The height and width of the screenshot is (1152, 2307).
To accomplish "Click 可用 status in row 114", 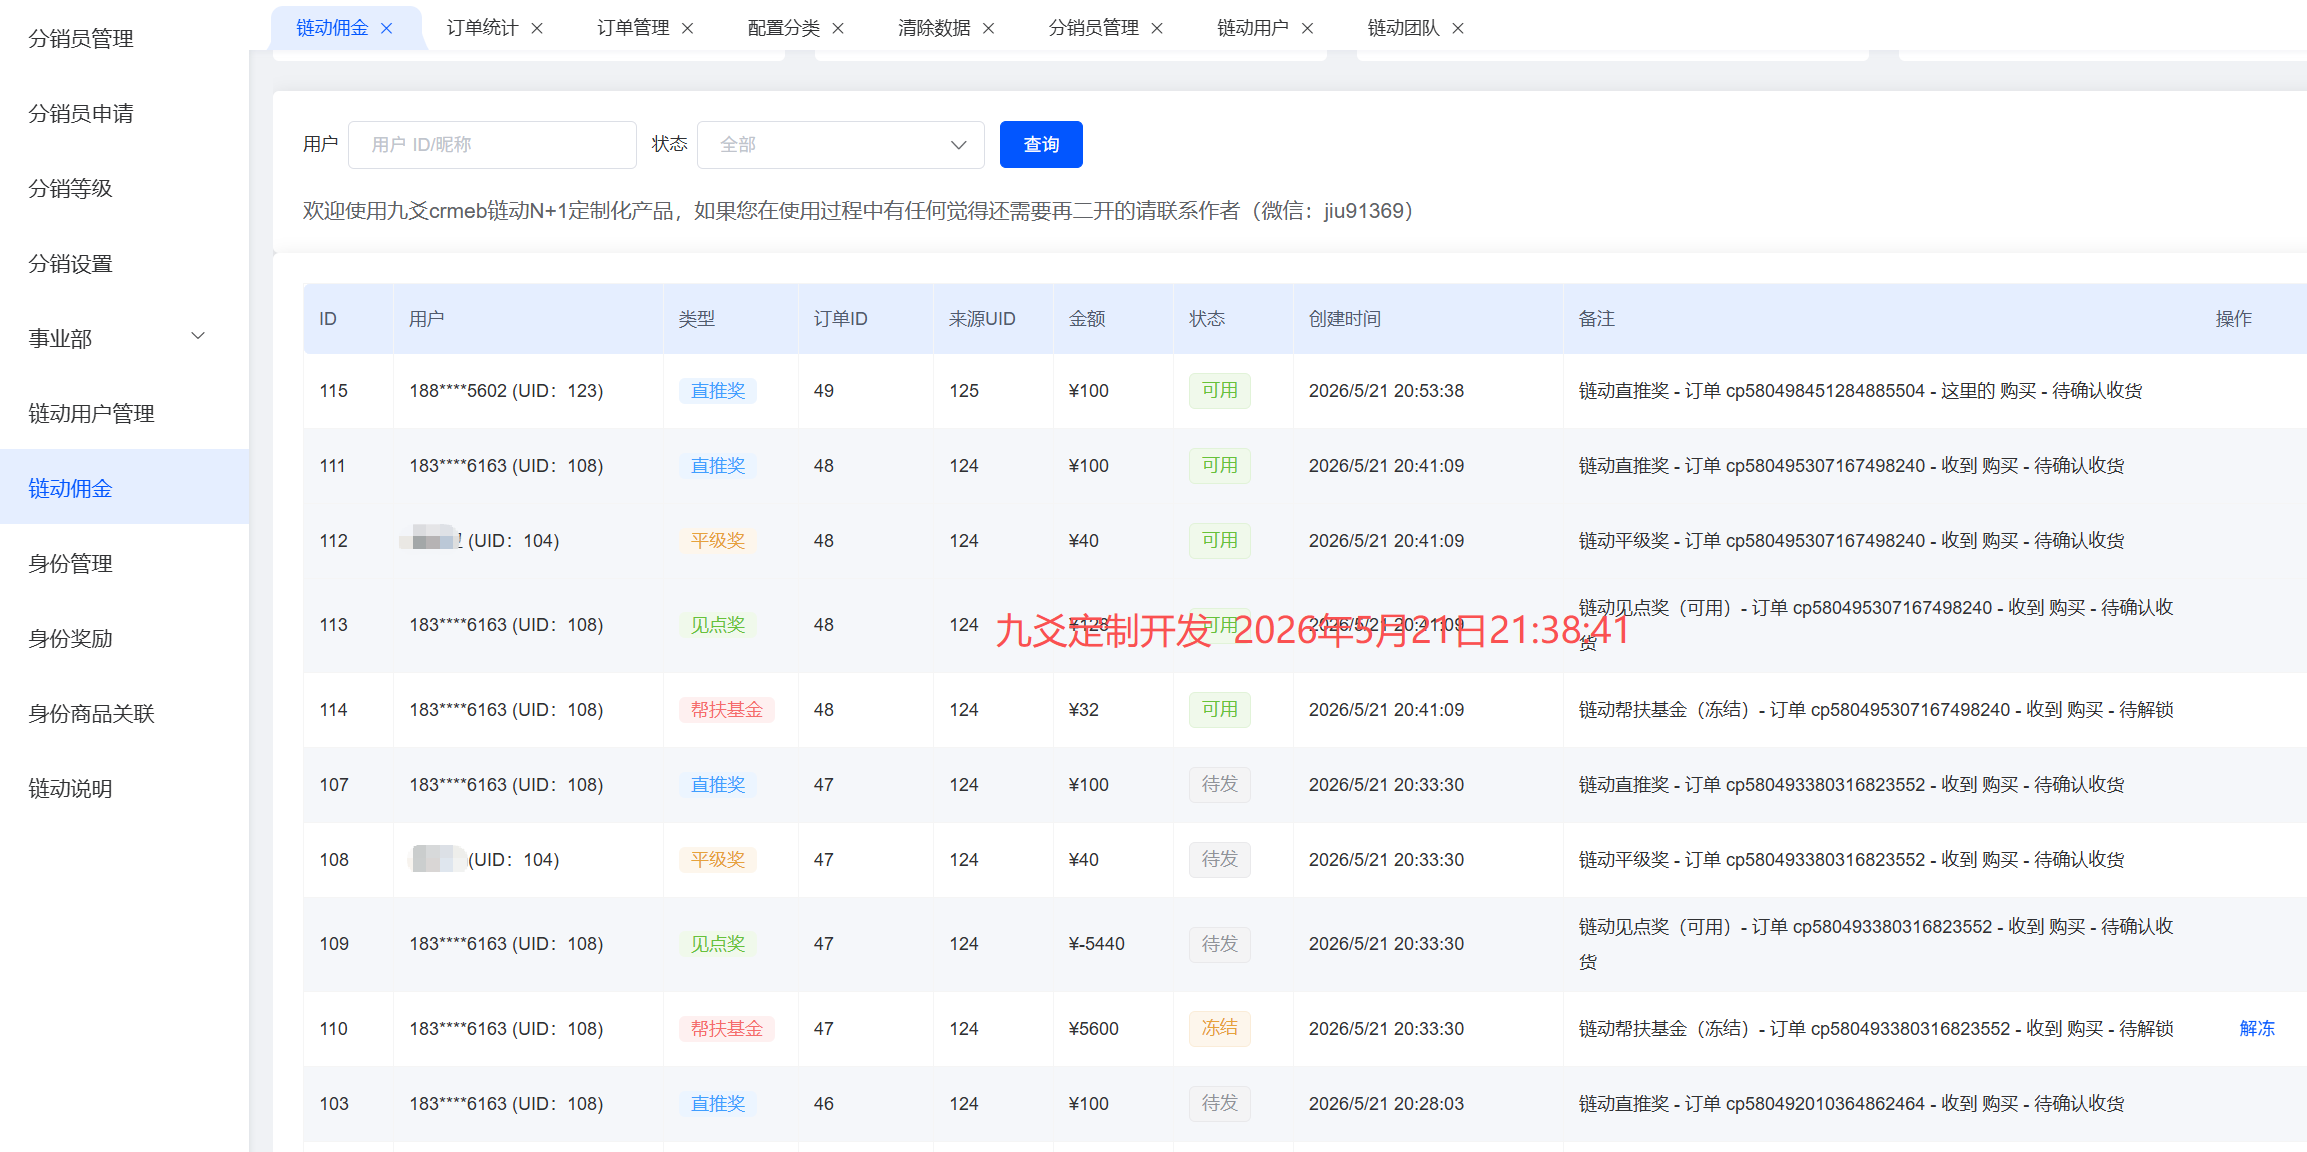I will point(1219,710).
